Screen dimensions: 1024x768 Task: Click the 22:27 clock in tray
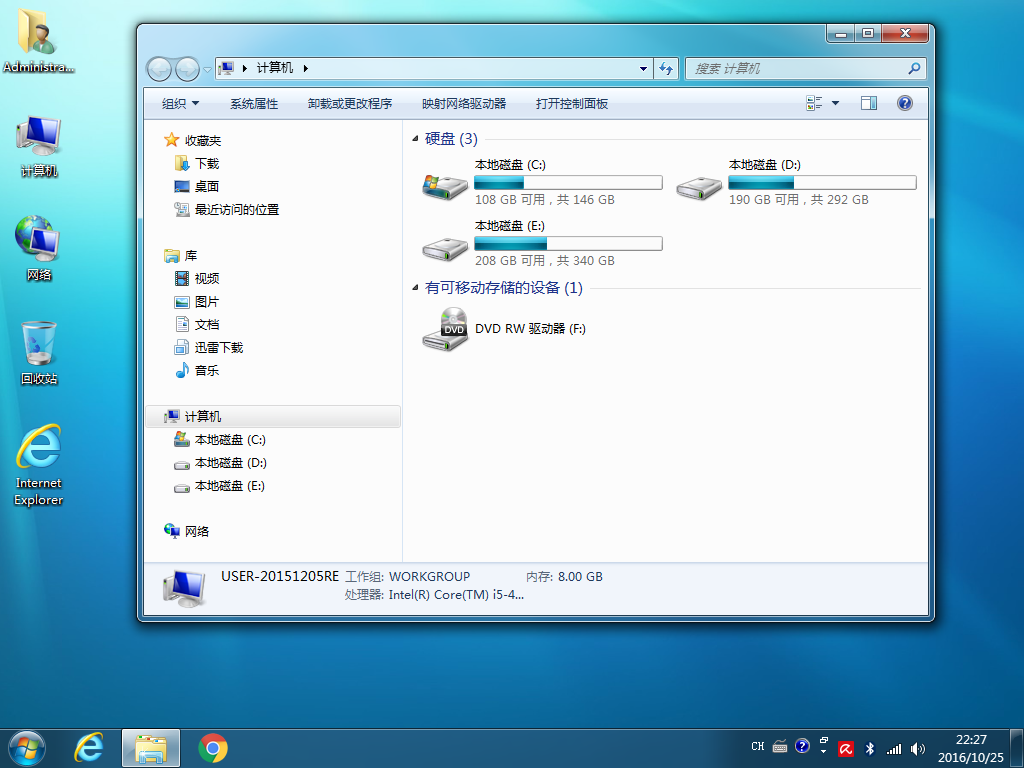point(971,739)
